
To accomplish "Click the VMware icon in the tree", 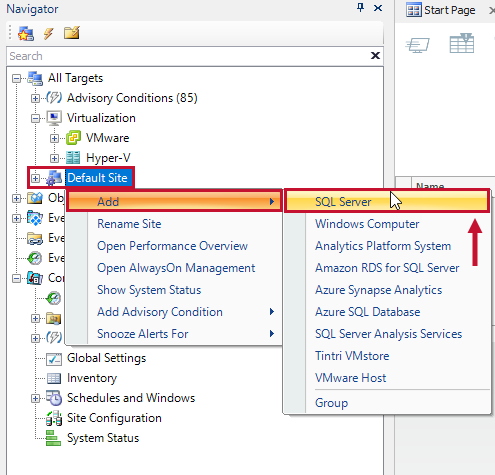I will [x=73, y=138].
